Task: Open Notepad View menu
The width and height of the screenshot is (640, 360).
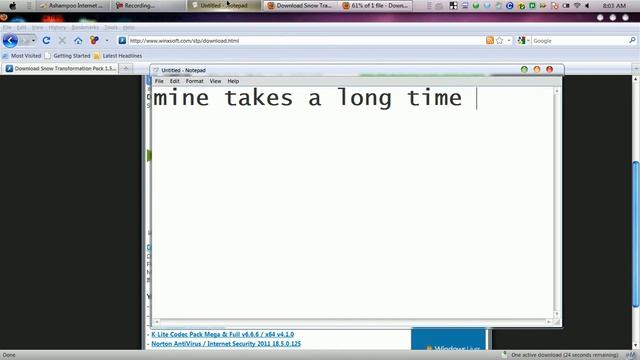Action: pos(215,81)
